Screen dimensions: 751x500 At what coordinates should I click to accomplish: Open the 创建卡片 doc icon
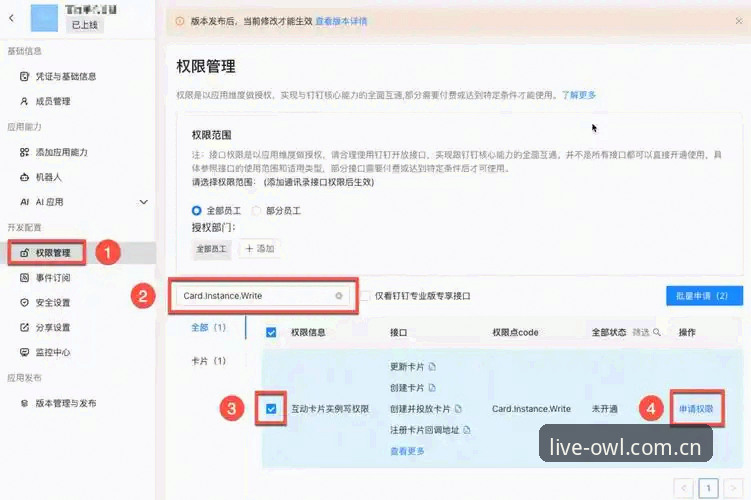(x=432, y=387)
